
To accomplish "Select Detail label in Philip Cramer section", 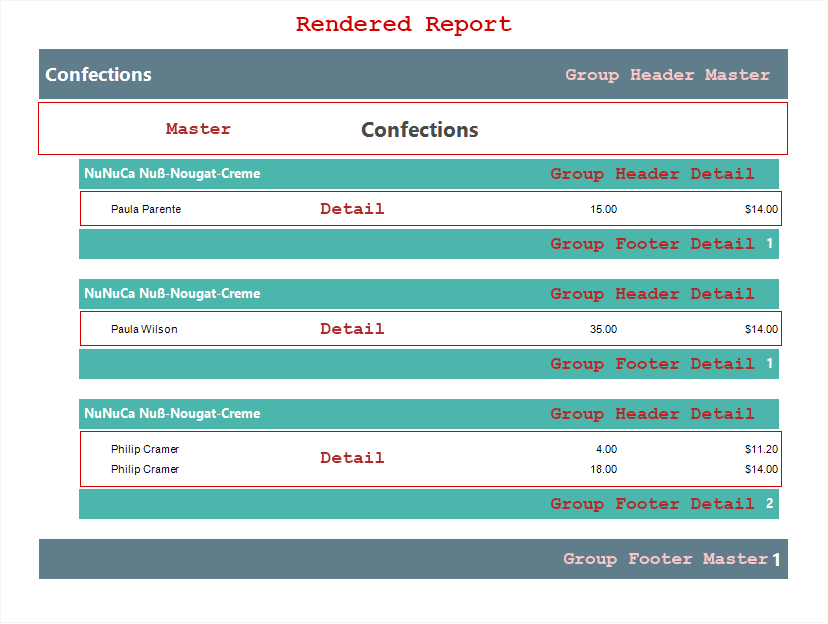I will click(x=352, y=458).
